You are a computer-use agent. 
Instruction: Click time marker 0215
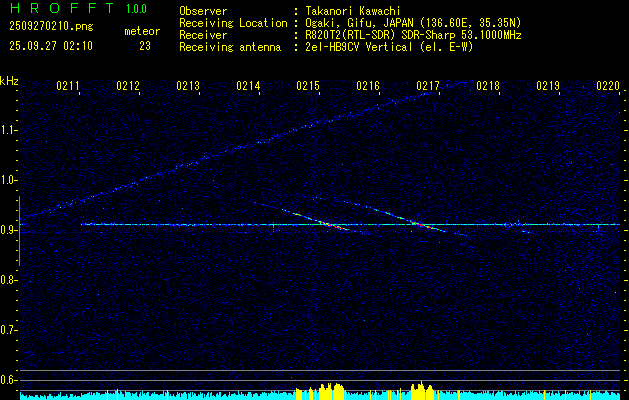pos(308,85)
